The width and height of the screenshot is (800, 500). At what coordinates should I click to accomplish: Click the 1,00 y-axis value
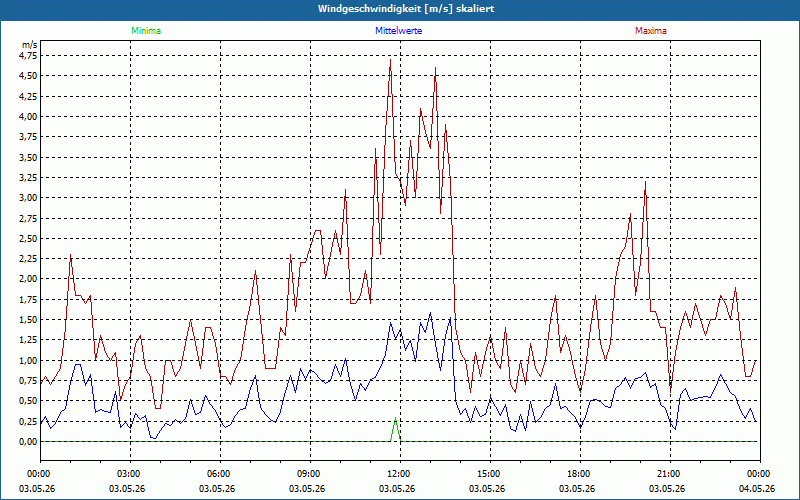point(29,360)
